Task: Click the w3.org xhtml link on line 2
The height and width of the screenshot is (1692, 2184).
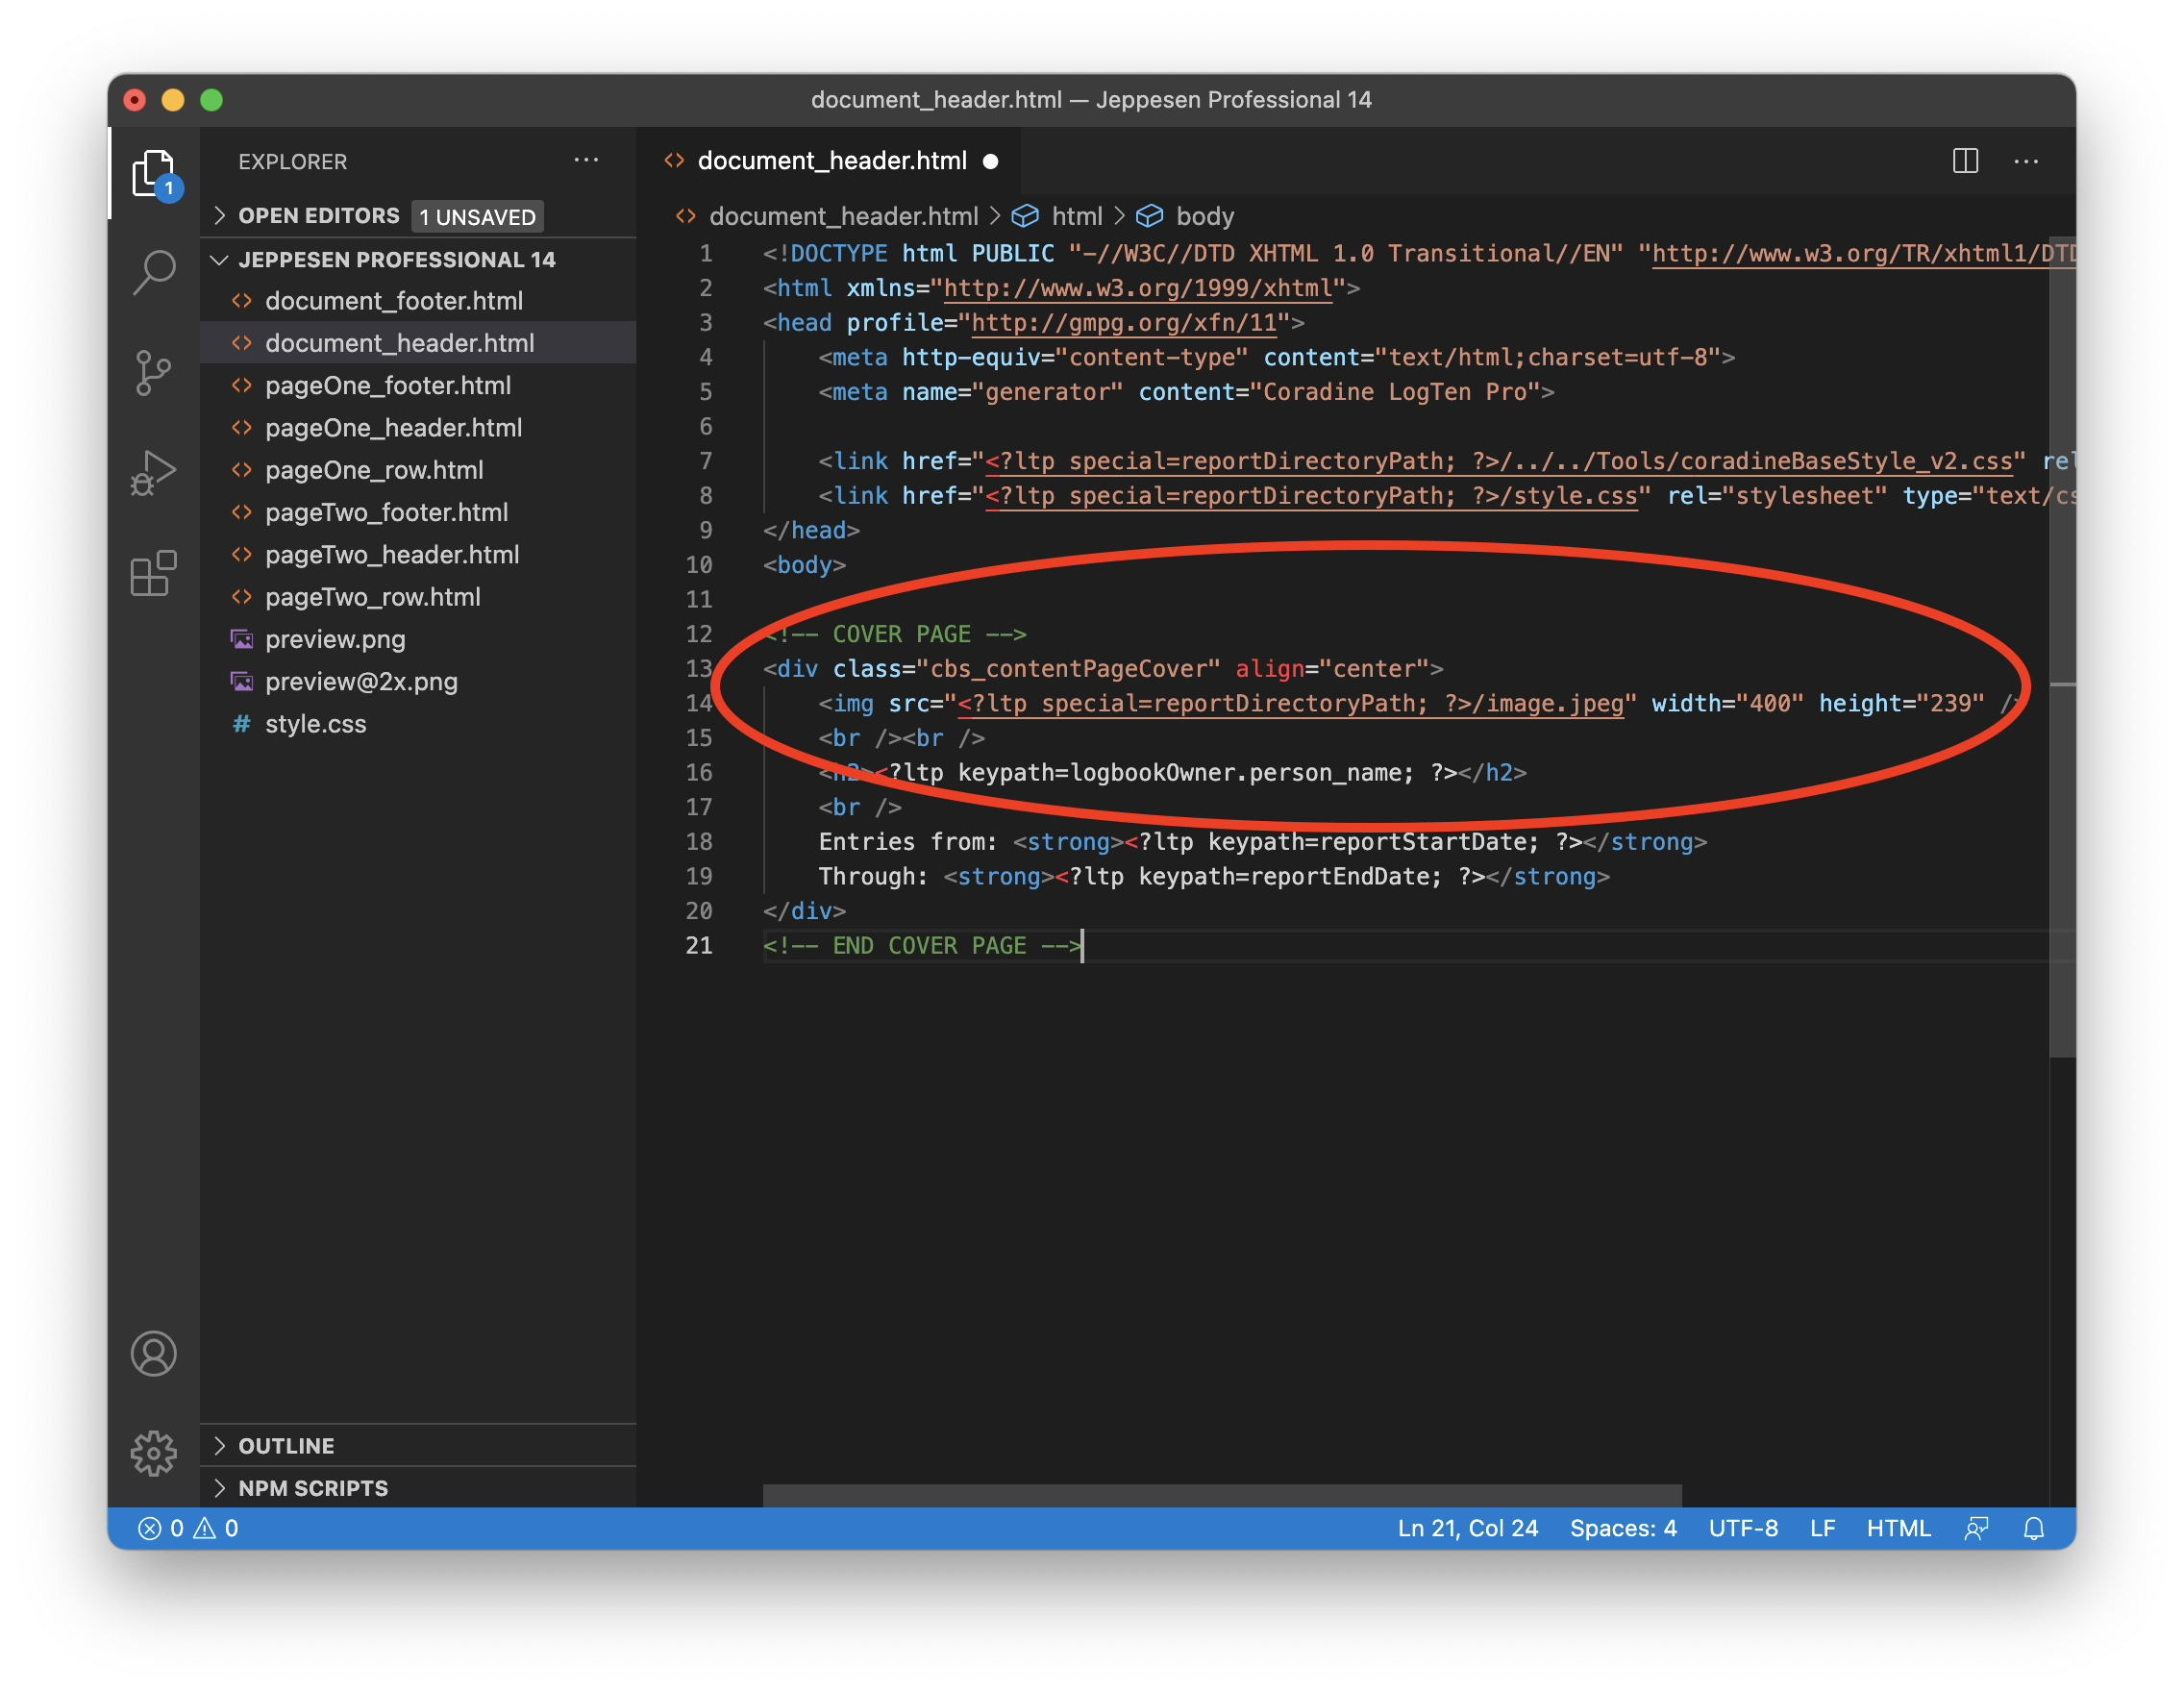Action: tap(1138, 288)
